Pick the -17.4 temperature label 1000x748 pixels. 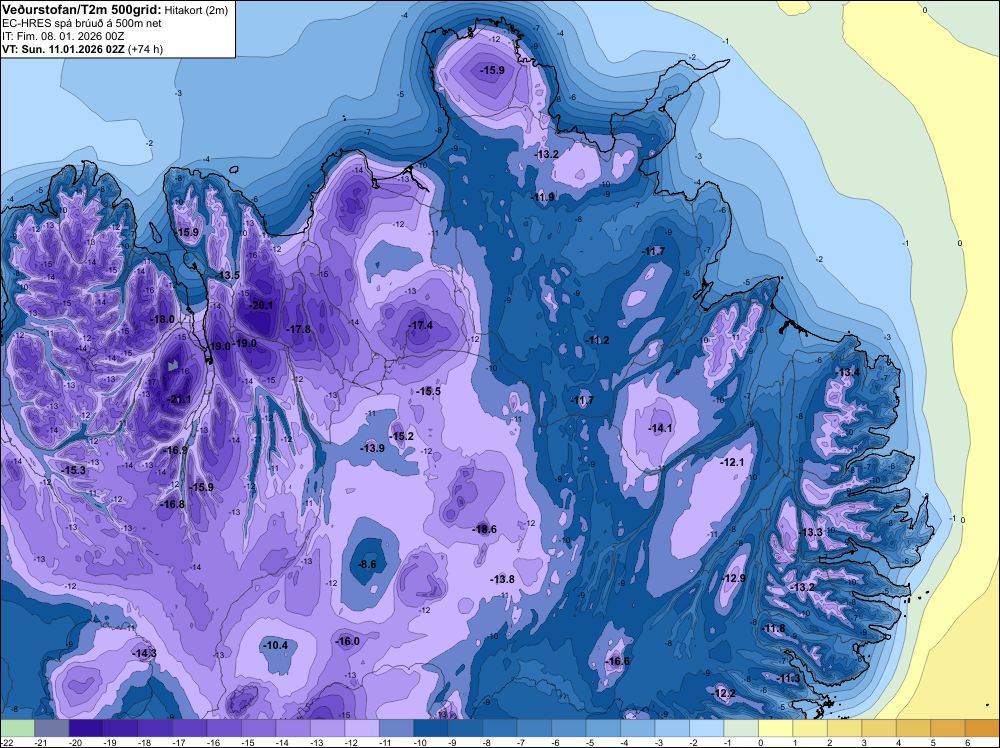tap(421, 325)
